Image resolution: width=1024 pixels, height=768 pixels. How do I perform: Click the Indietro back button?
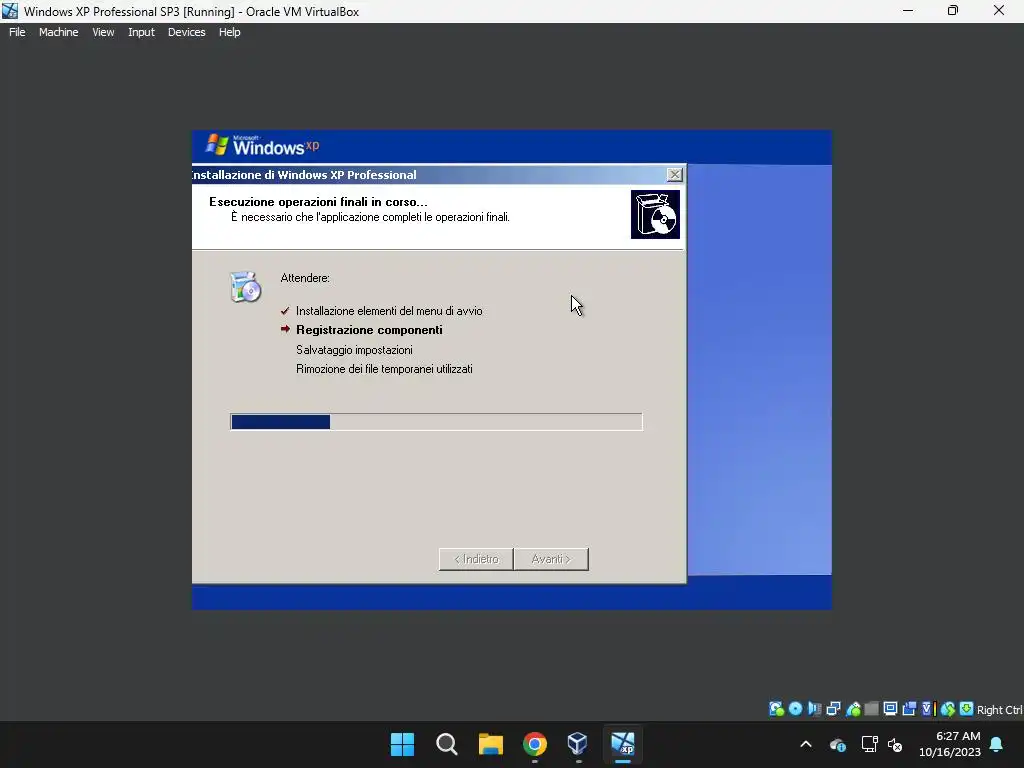point(476,559)
